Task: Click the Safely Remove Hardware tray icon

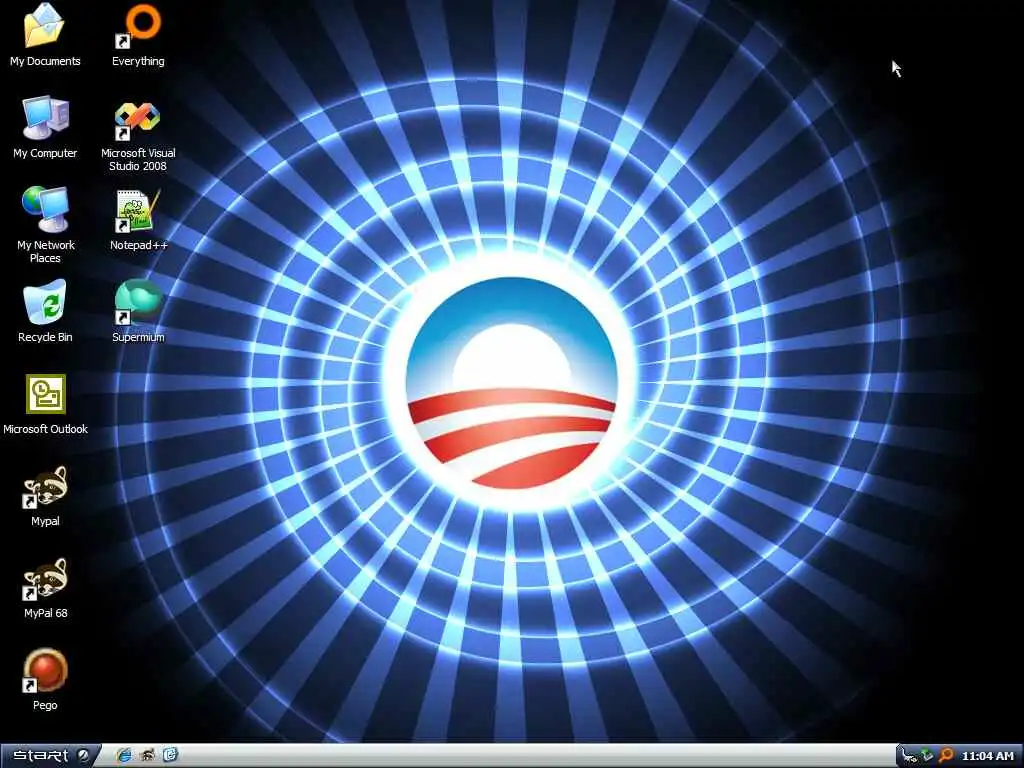Action: (909, 756)
